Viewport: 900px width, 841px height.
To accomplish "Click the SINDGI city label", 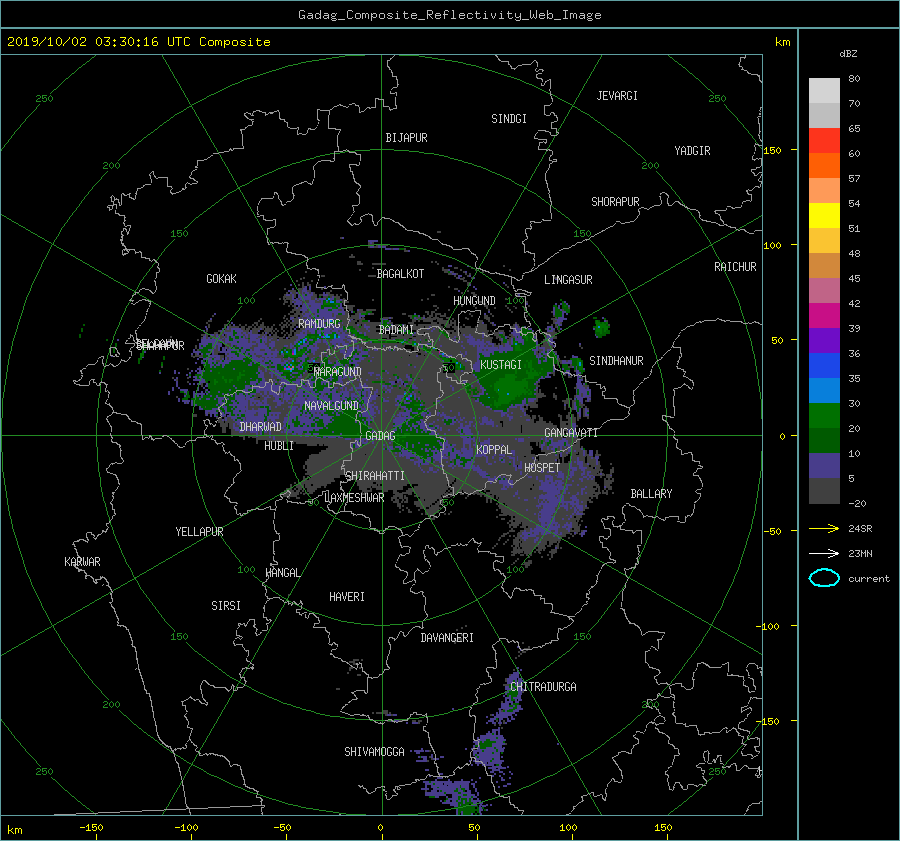I will (x=509, y=119).
